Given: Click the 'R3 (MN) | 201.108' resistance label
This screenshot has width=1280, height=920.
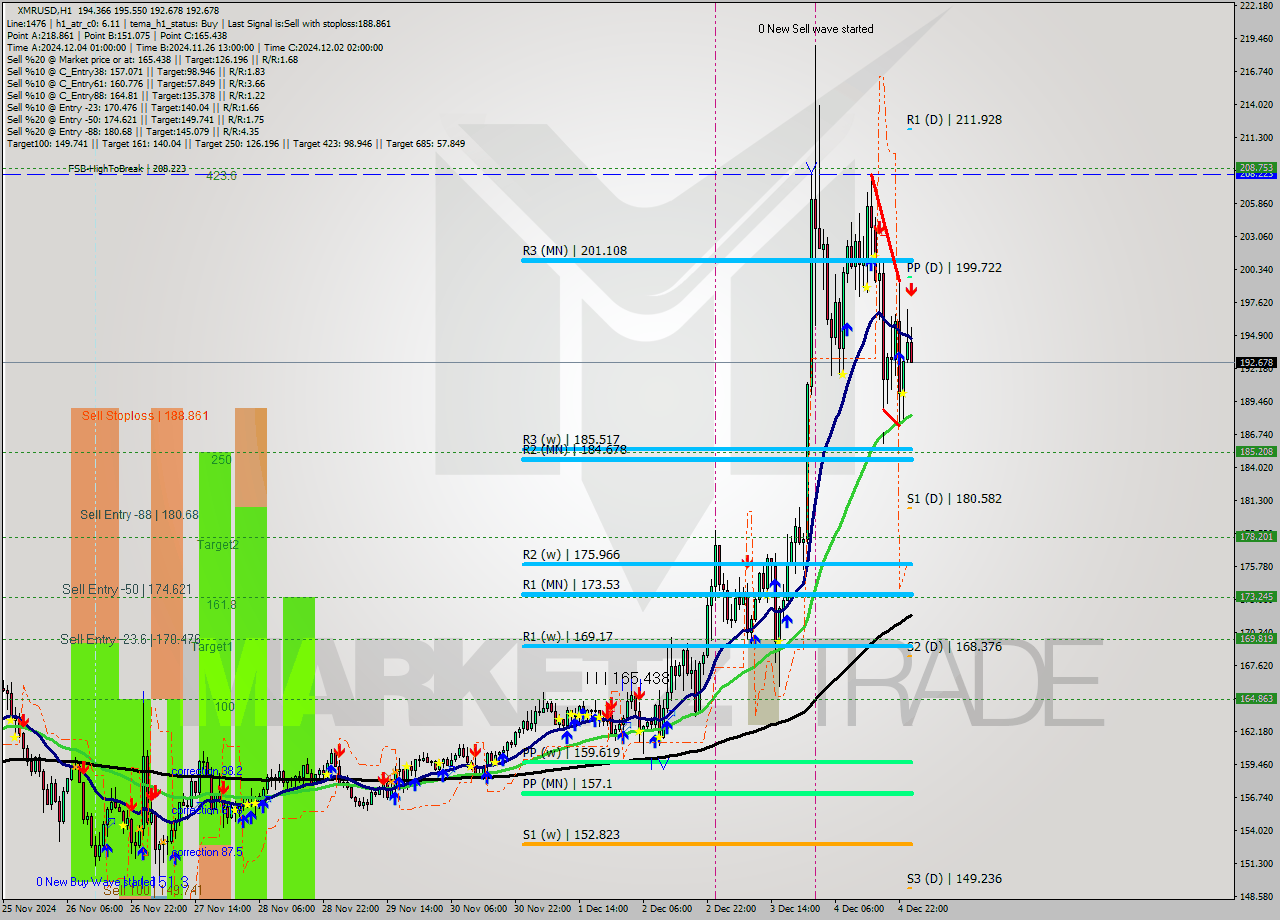Looking at the screenshot, I should (x=575, y=251).
